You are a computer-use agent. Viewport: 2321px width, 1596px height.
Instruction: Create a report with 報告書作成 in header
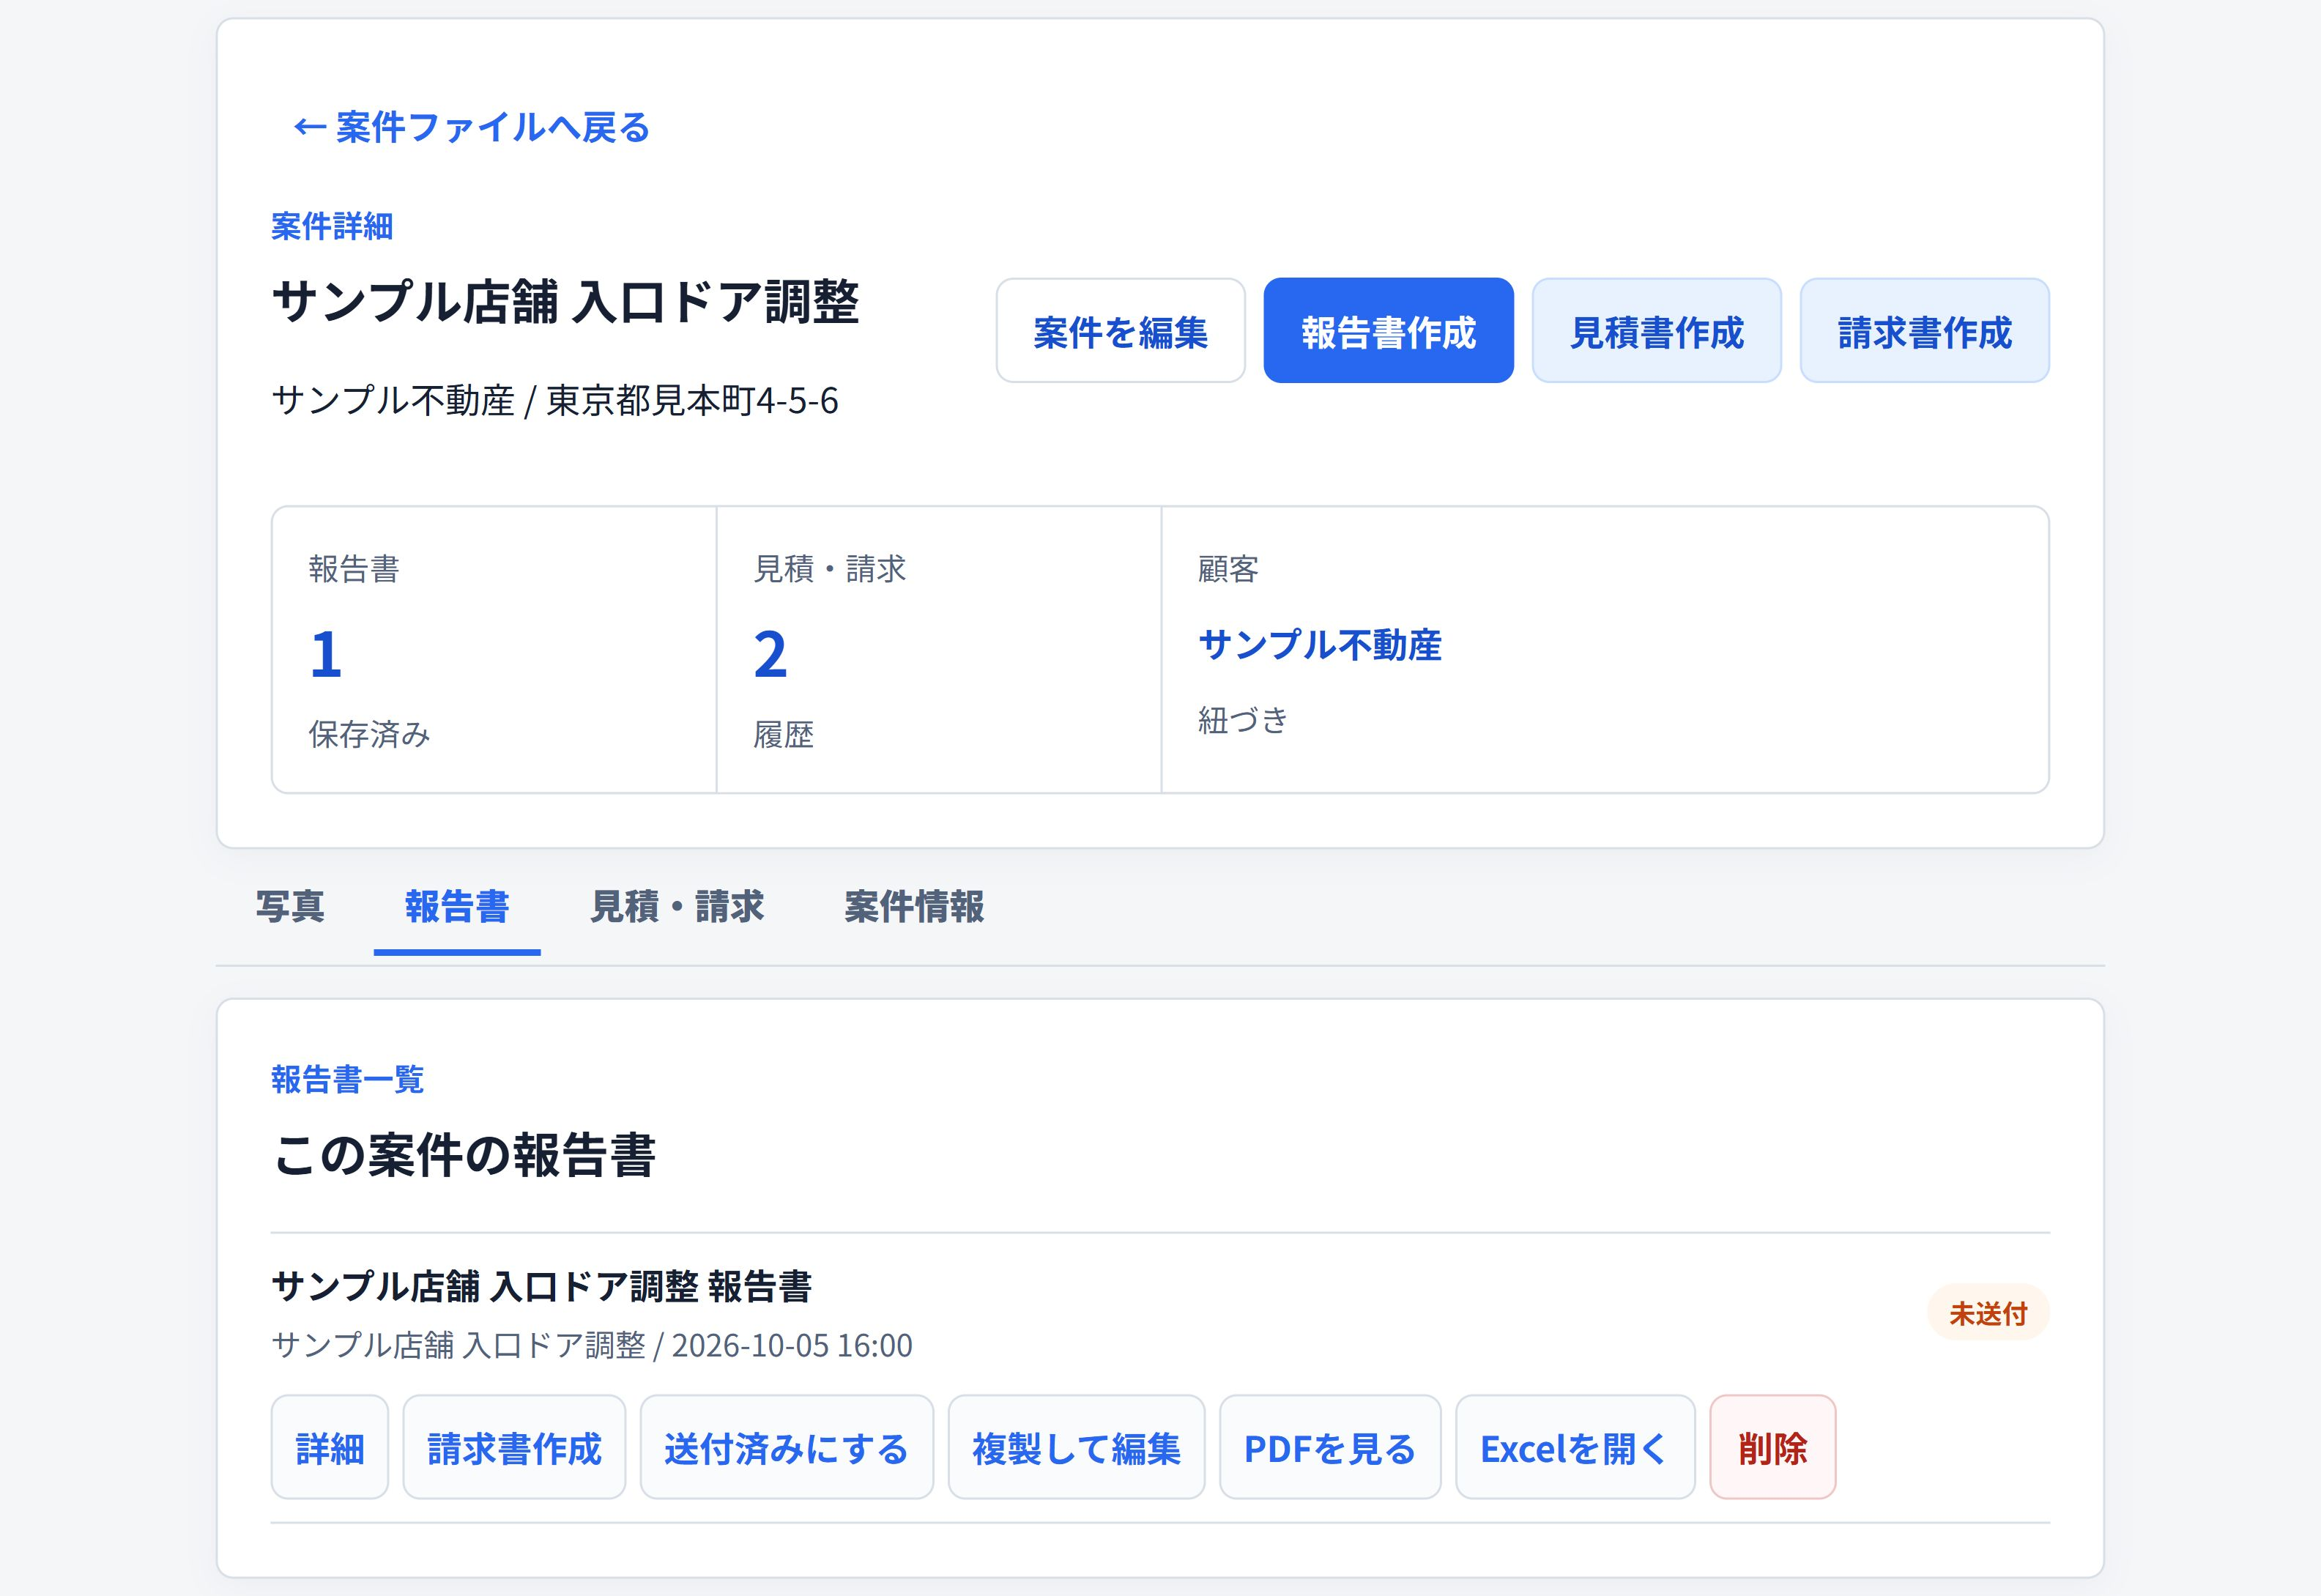[1388, 331]
